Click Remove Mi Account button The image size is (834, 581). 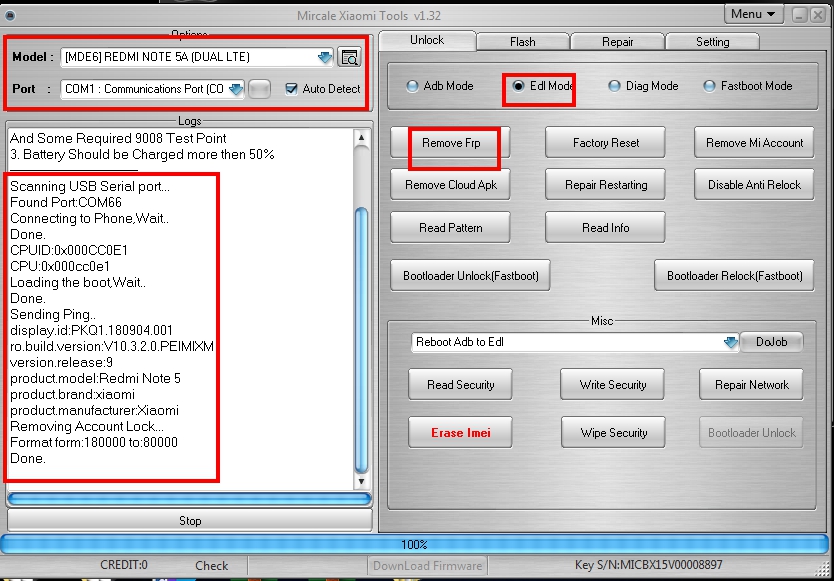tap(754, 143)
